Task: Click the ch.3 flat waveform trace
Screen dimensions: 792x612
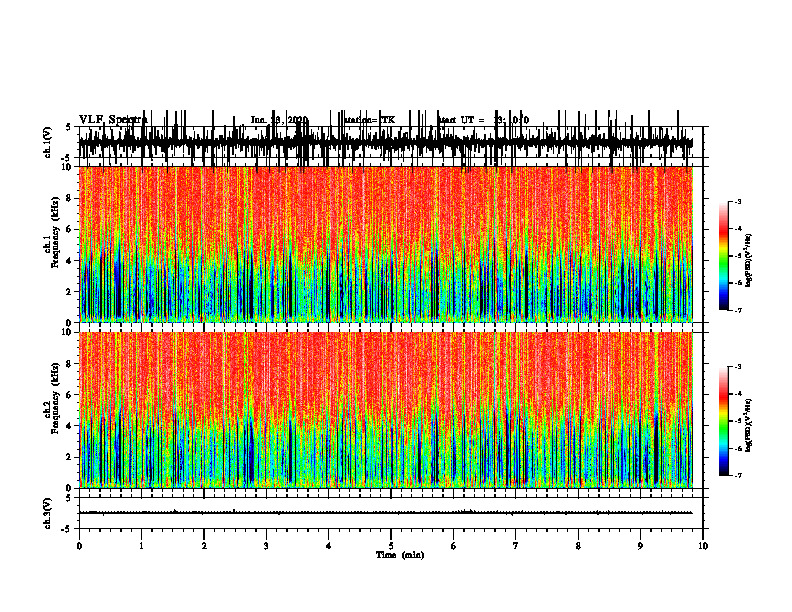Action: point(386,513)
